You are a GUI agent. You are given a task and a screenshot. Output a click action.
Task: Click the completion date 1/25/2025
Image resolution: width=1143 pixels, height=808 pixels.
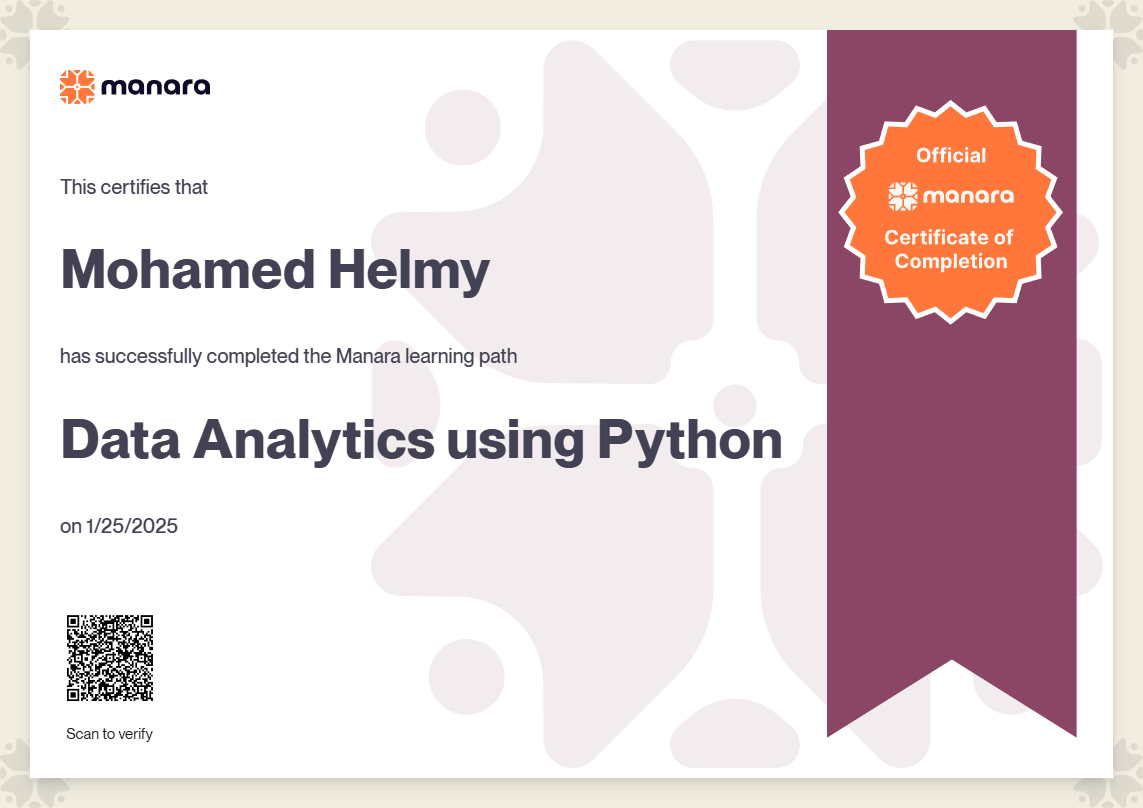pyautogui.click(x=131, y=525)
